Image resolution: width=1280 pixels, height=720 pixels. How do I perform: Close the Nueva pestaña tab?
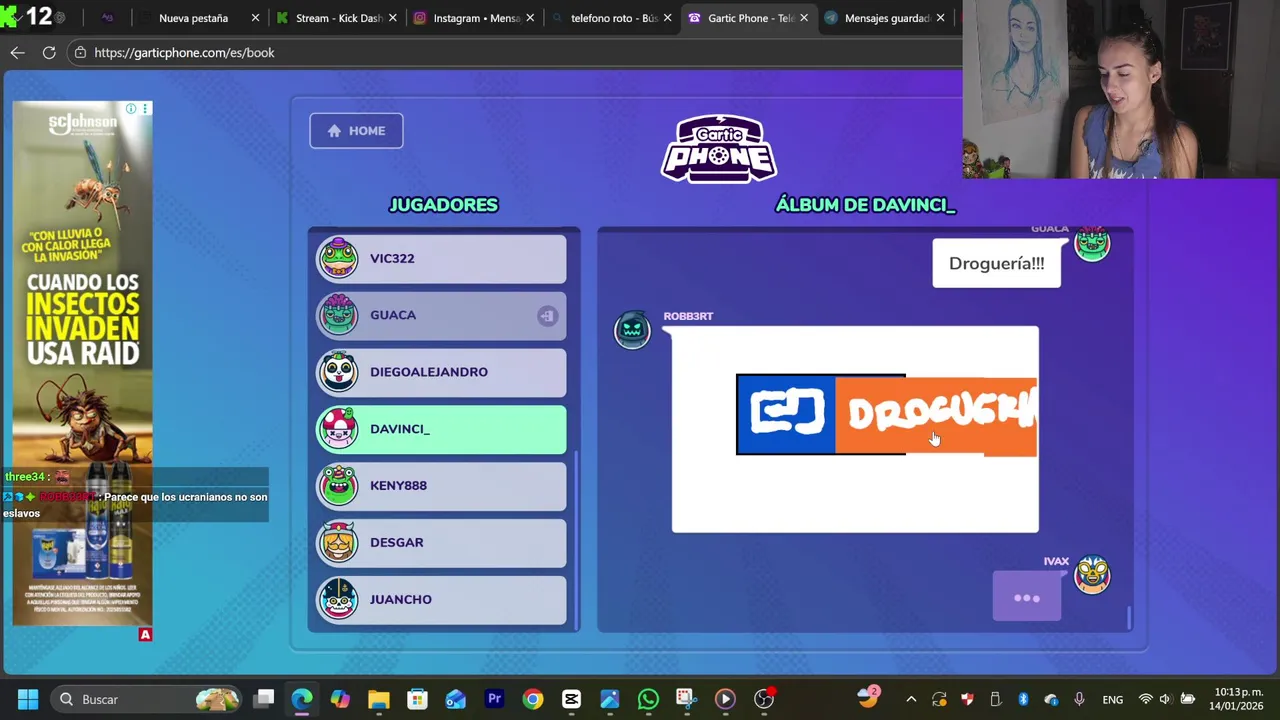255,18
